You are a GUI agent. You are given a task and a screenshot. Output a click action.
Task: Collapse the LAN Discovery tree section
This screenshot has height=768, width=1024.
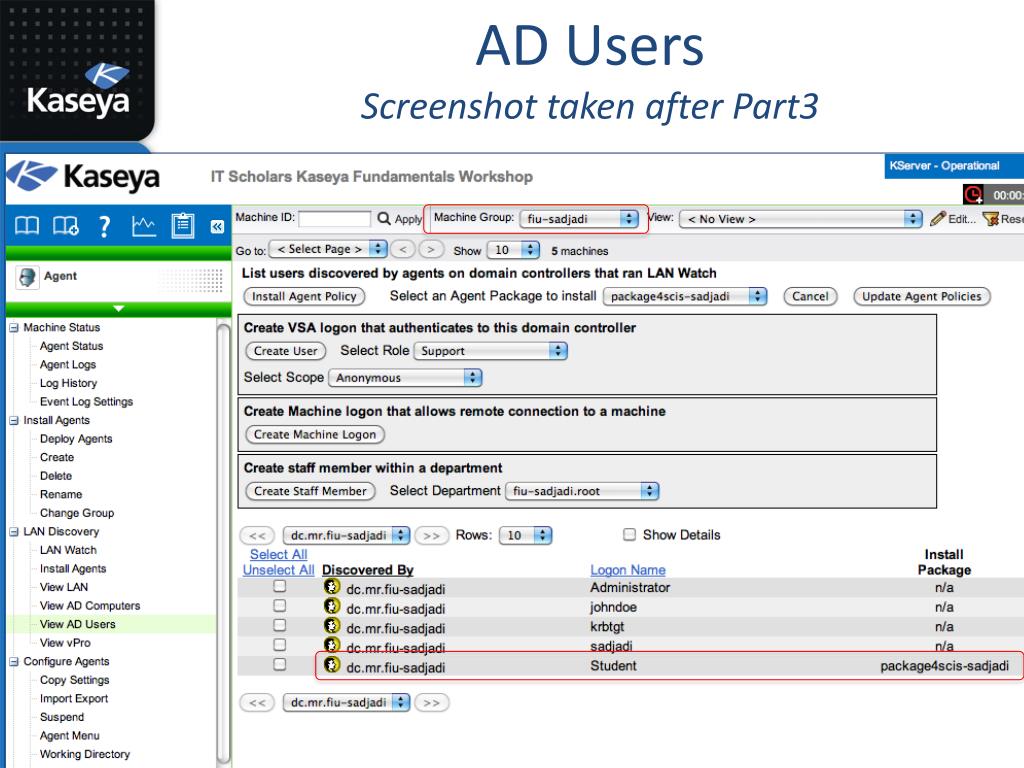pyautogui.click(x=14, y=532)
